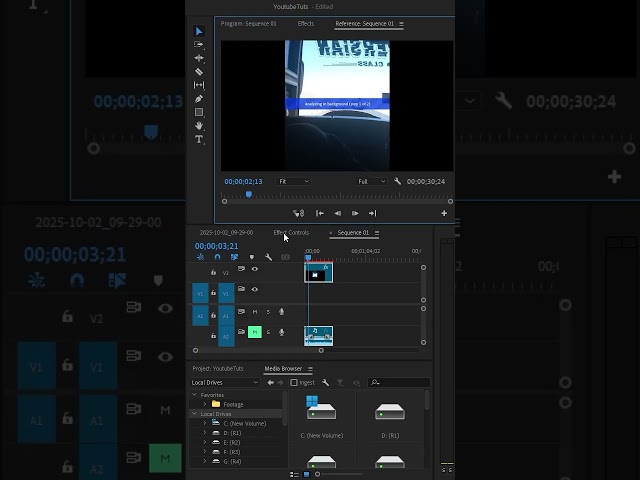Solo audio track A2

[268, 332]
